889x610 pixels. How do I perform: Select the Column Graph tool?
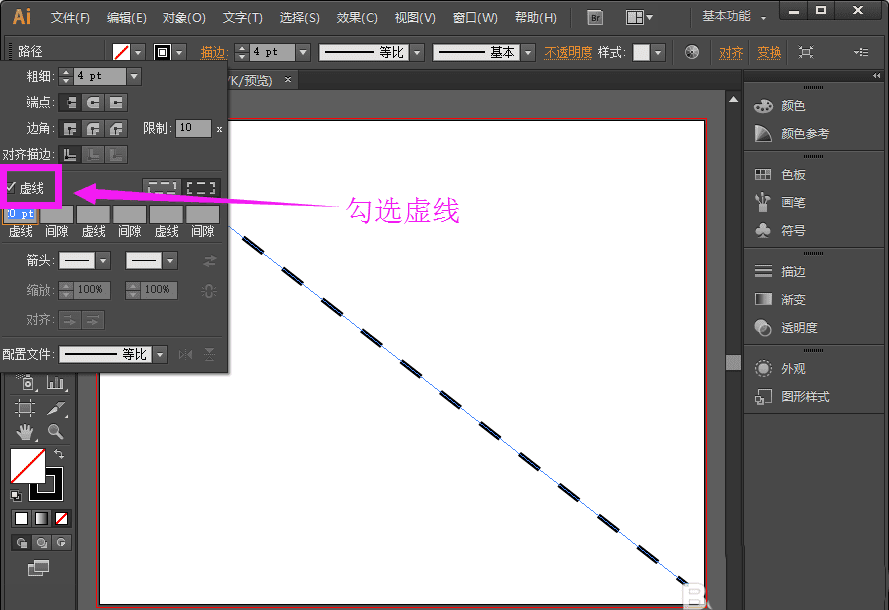(x=56, y=383)
